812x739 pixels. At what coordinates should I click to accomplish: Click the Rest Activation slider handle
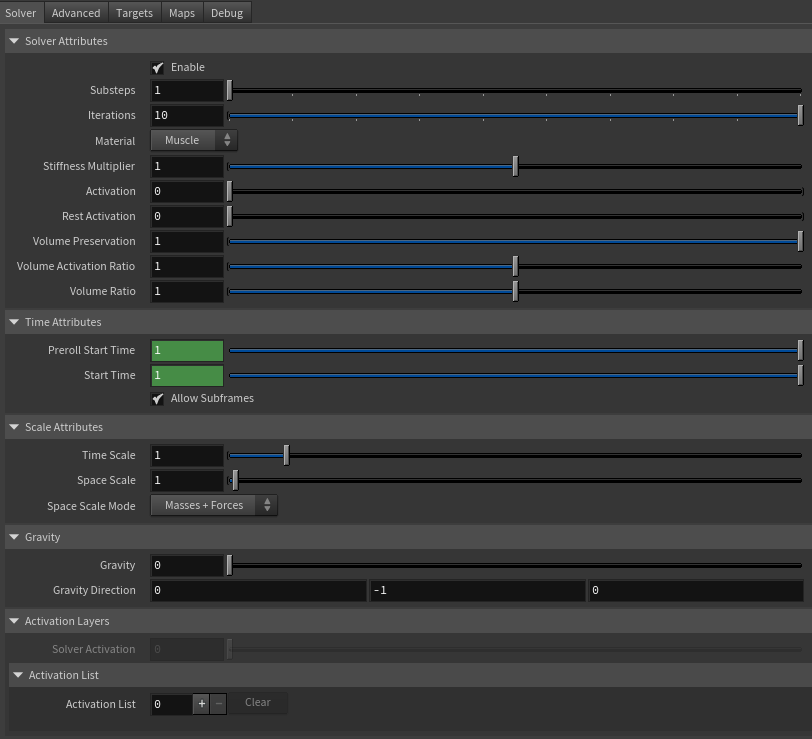[x=229, y=216]
